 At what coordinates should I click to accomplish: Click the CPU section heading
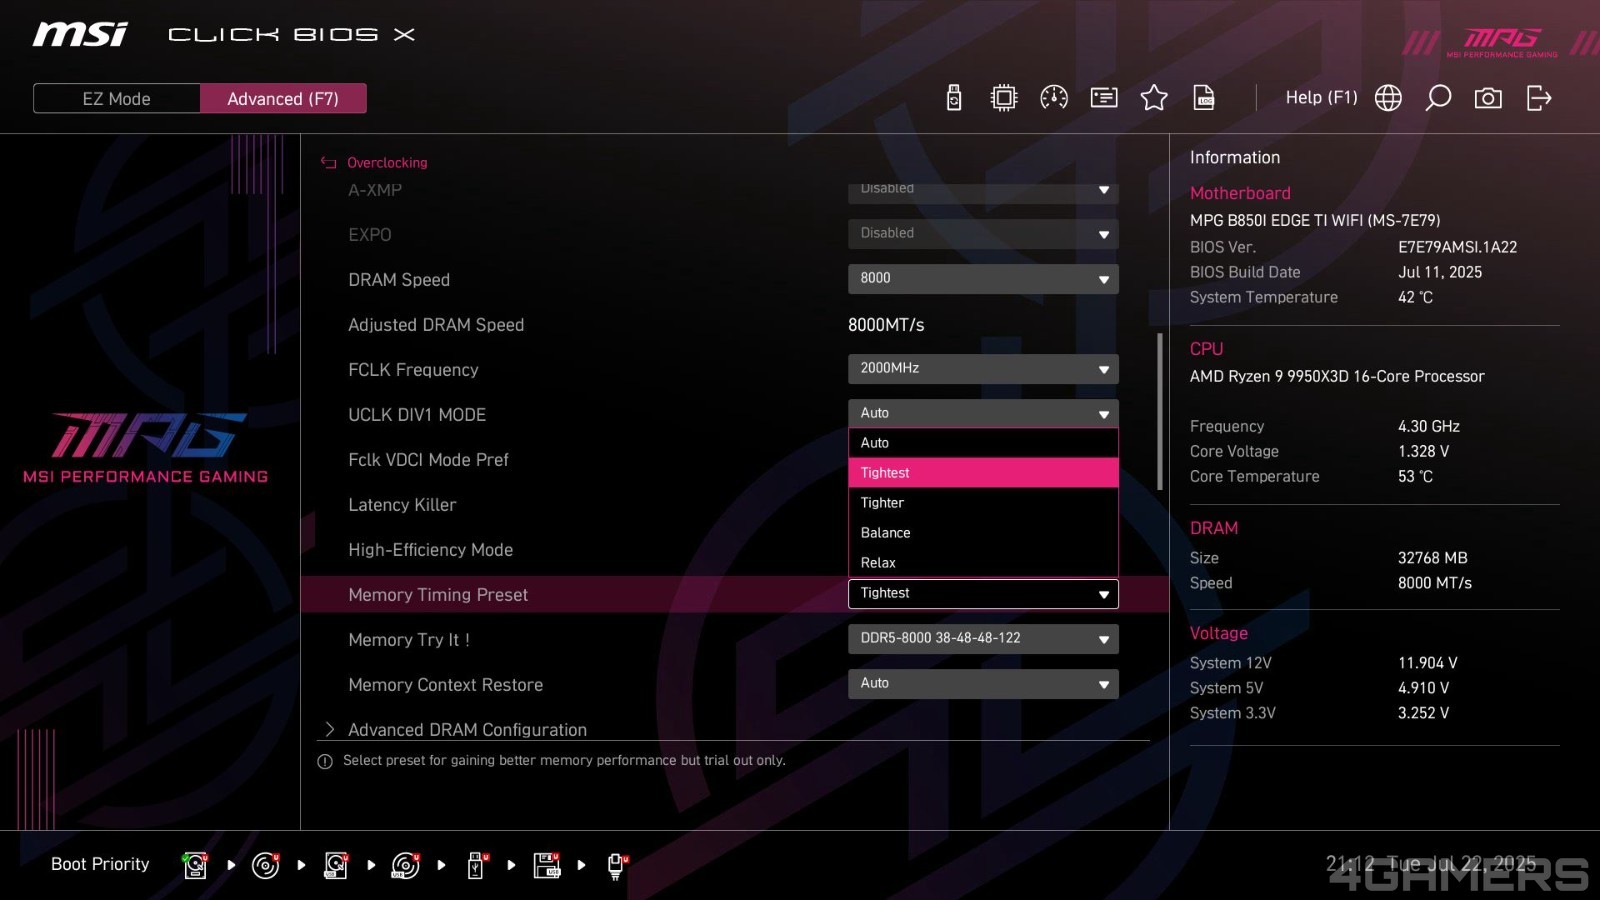tap(1206, 349)
